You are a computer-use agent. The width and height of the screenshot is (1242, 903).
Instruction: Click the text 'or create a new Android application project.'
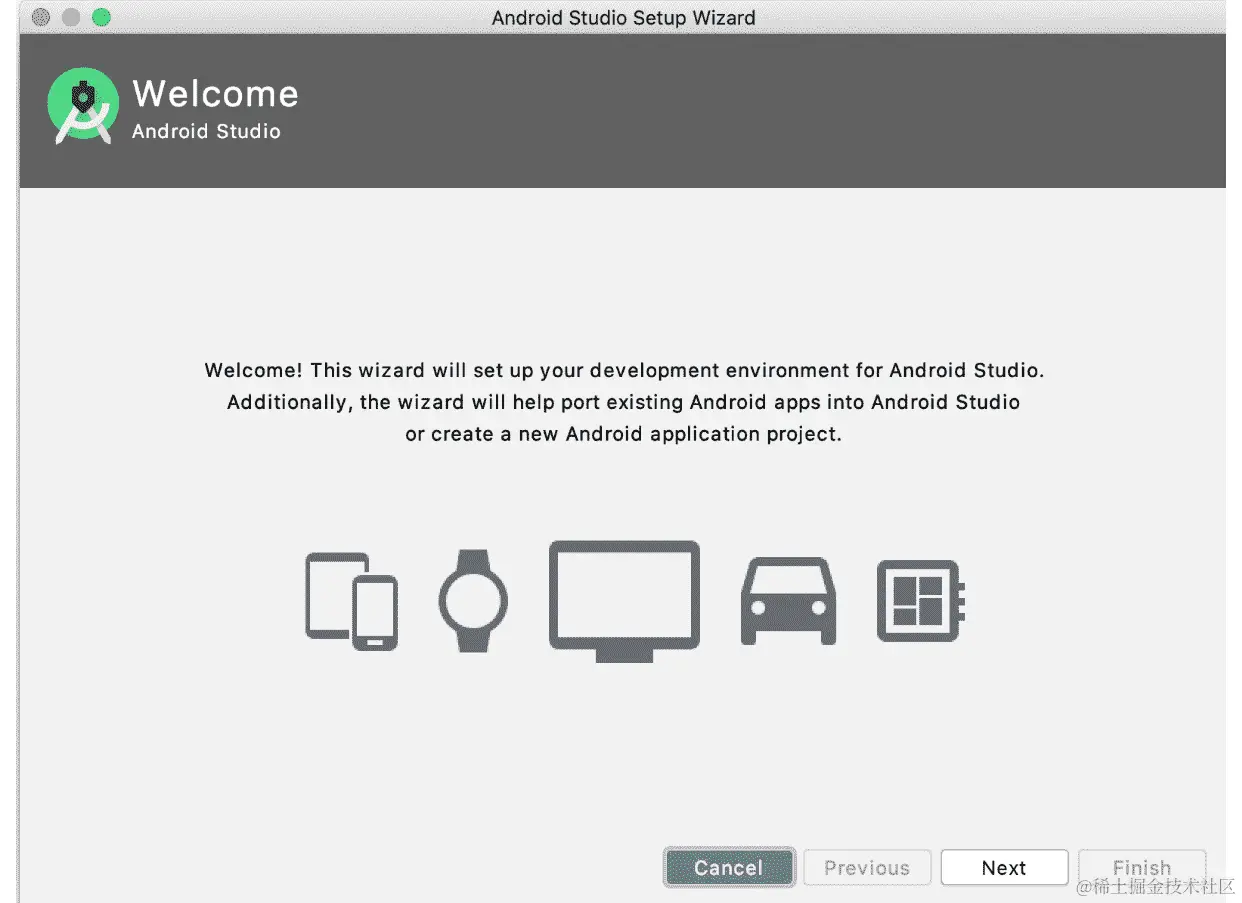[x=623, y=434]
